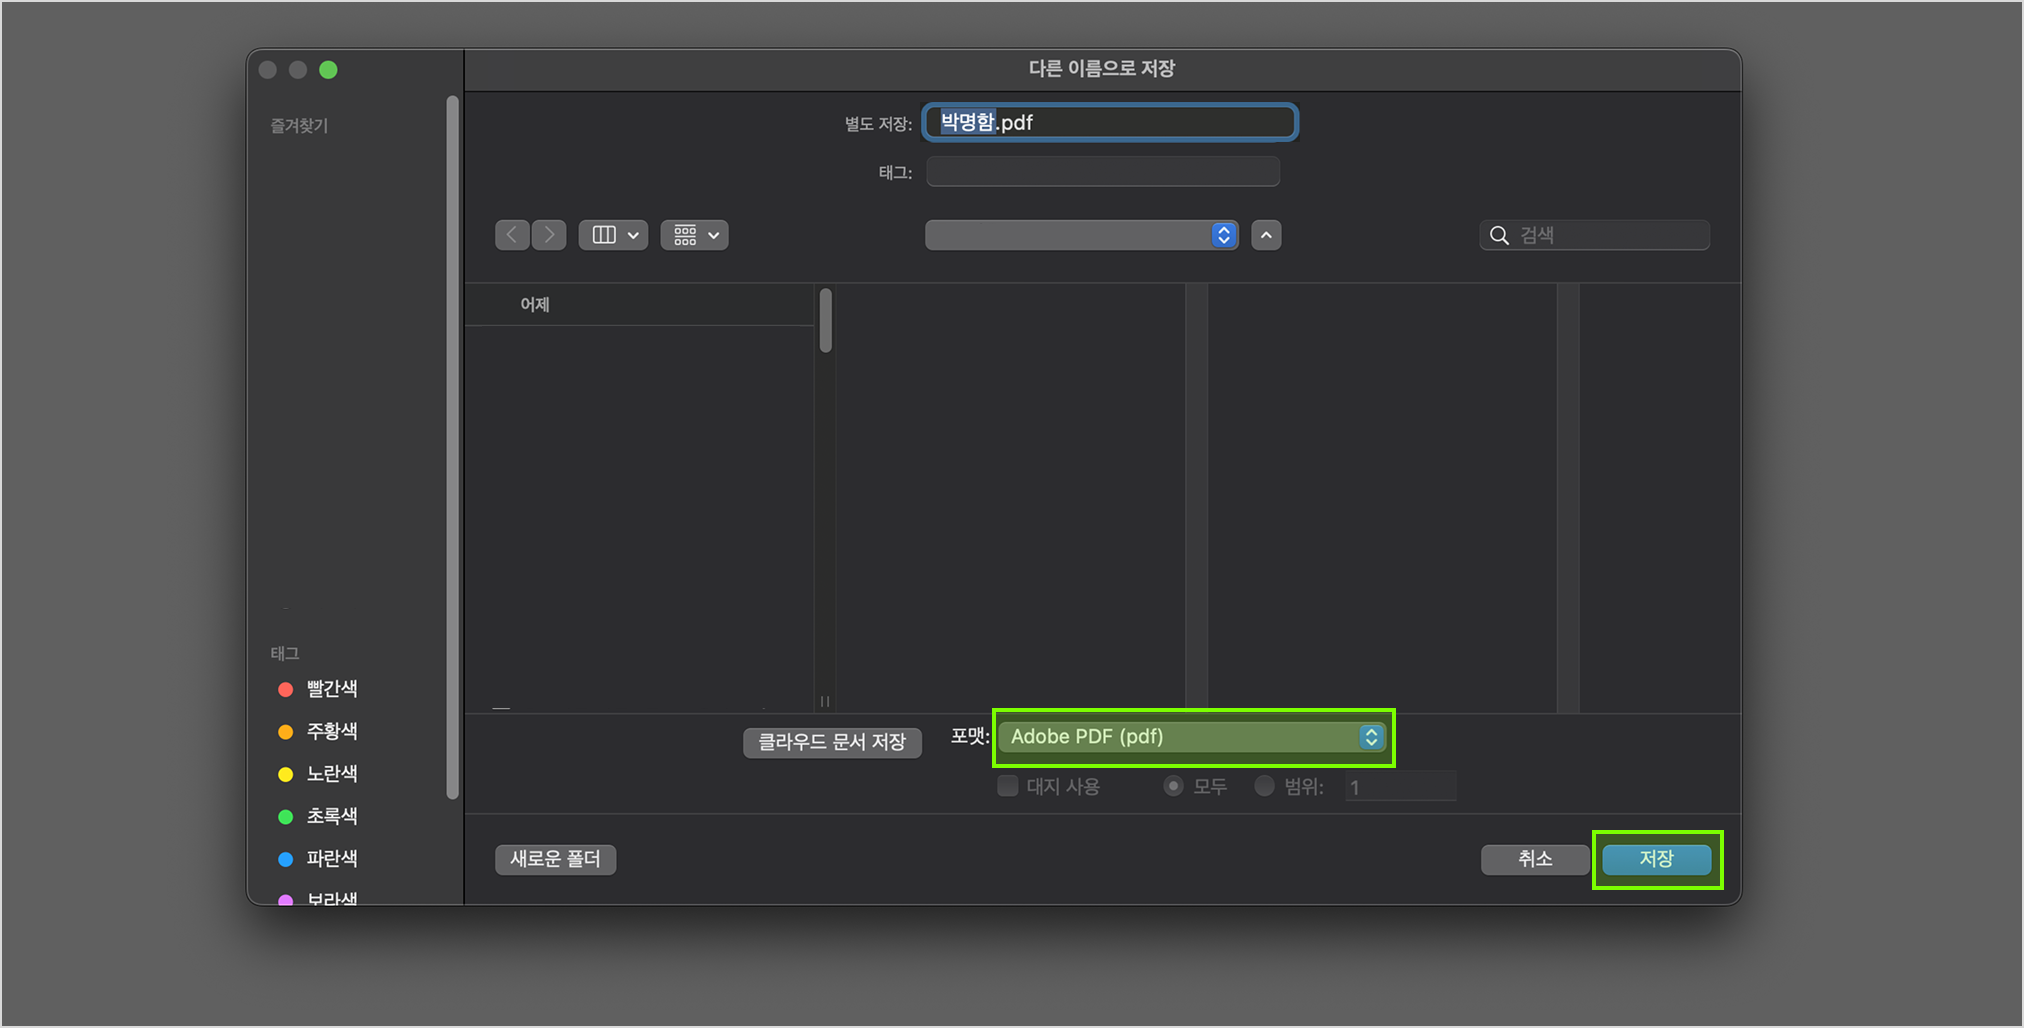The width and height of the screenshot is (2024, 1028).
Task: Open the folder location dropdown
Action: [x=1081, y=235]
